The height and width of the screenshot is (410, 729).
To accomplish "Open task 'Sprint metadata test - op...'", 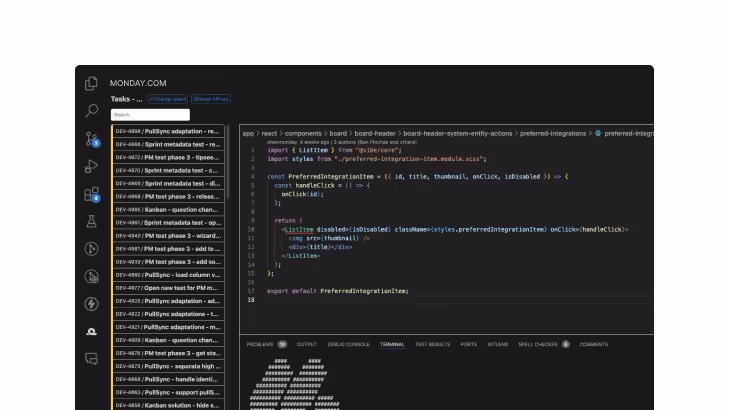I will coord(168,223).
